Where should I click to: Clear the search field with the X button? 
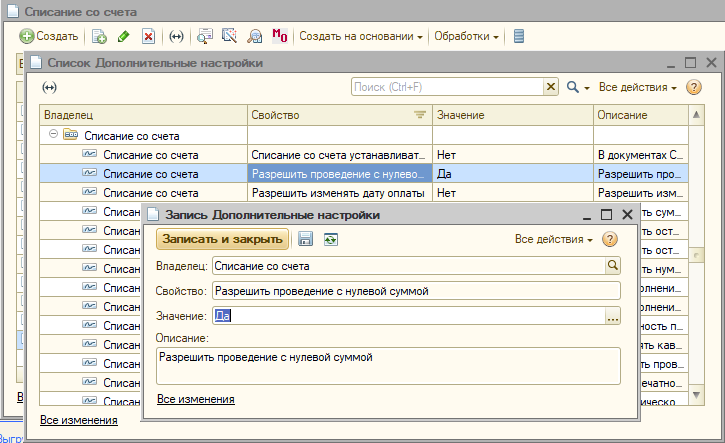tap(551, 88)
